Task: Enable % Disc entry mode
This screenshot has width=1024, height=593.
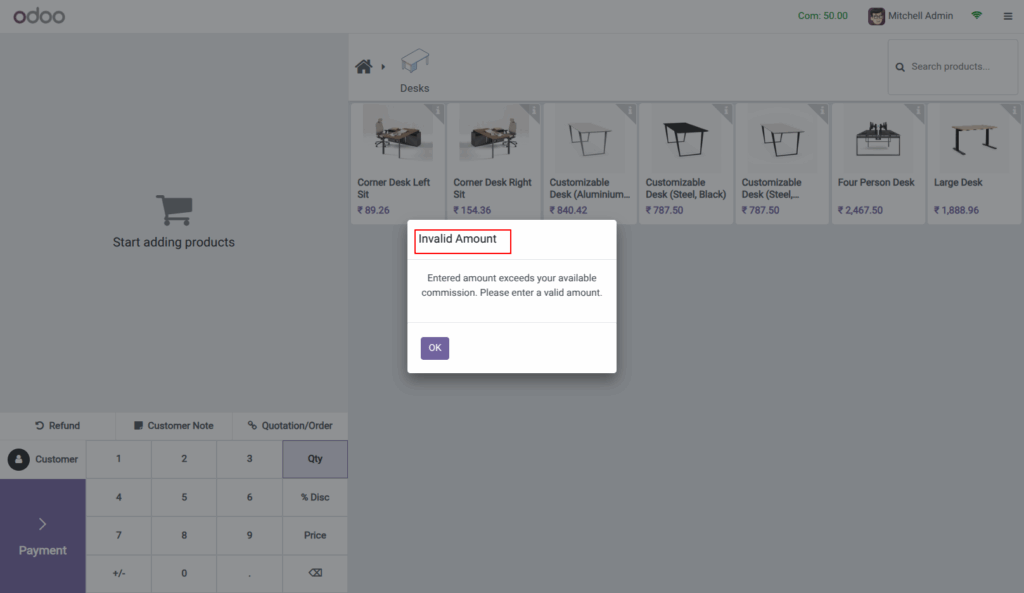Action: click(314, 497)
